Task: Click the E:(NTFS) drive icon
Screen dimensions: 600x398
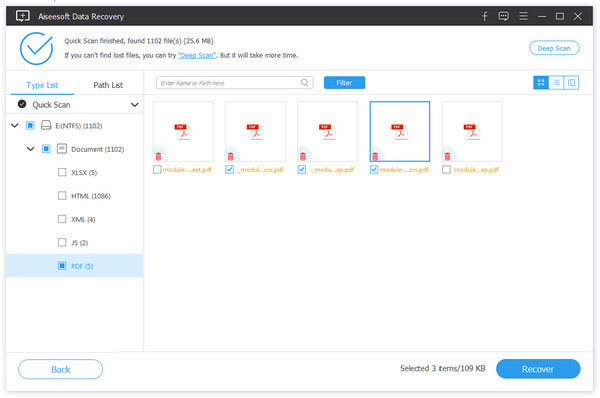Action: [x=46, y=125]
